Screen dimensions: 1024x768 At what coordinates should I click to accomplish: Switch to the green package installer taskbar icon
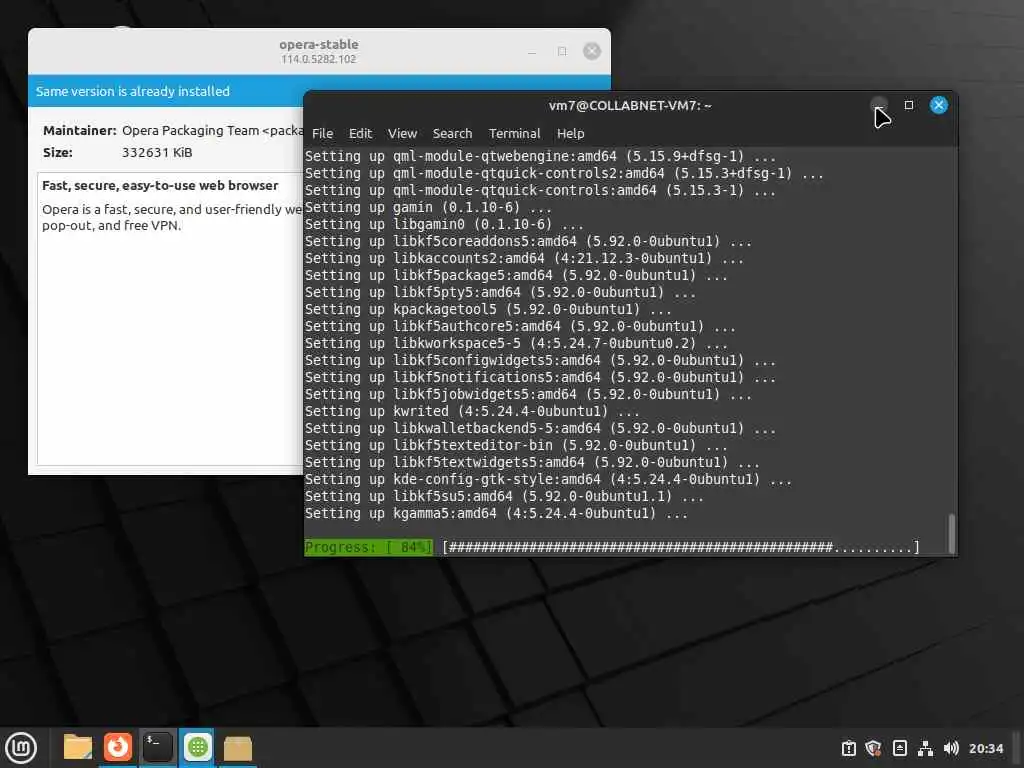(197, 747)
